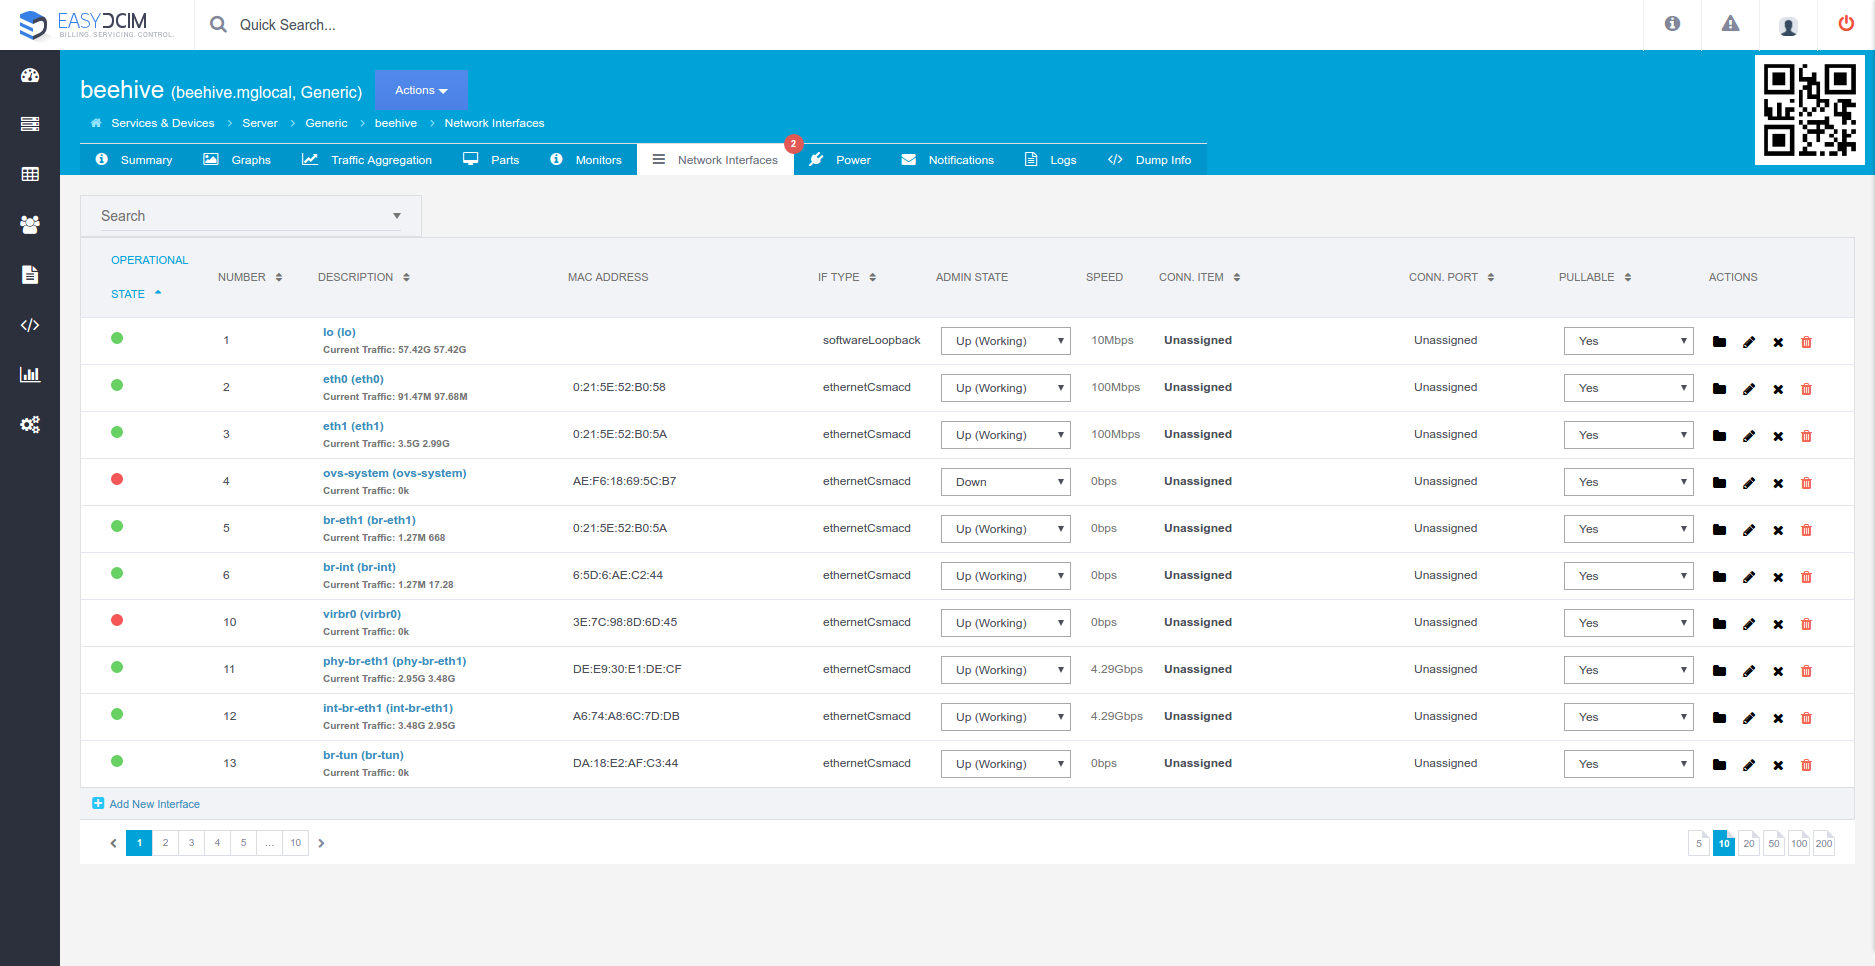Click the red power logout icon

[1846, 24]
